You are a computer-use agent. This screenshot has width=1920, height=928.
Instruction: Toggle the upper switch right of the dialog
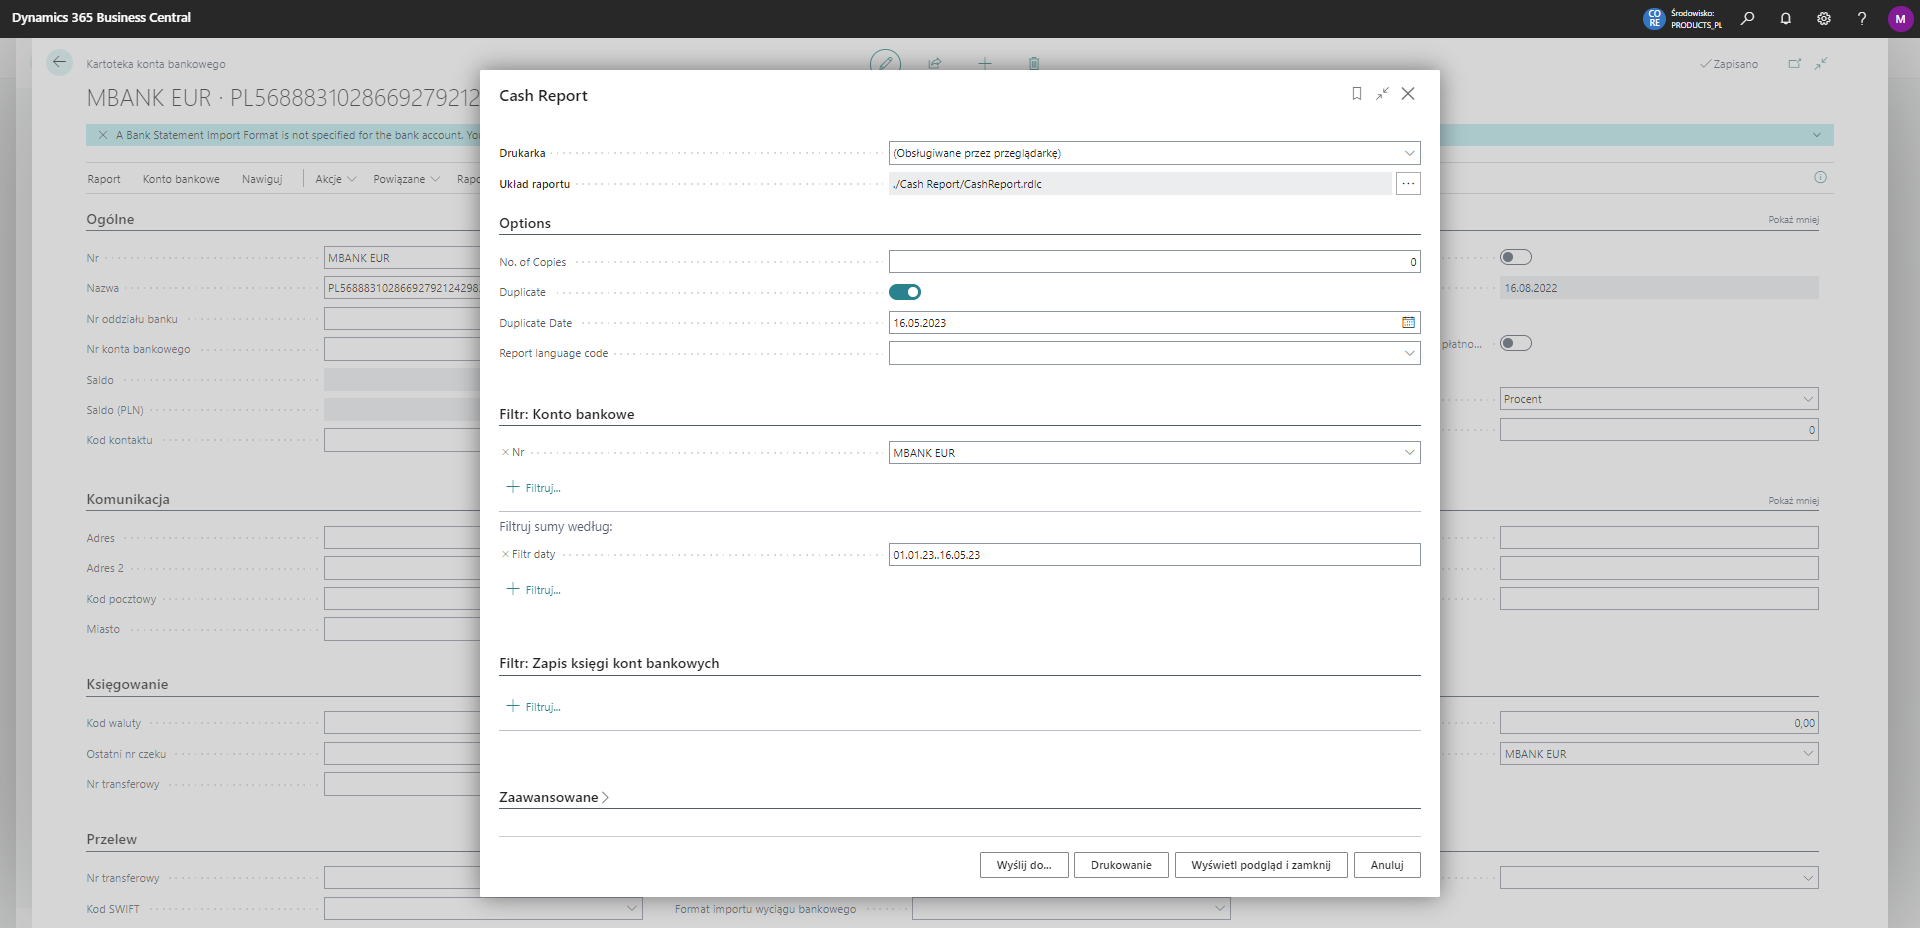tap(1515, 258)
